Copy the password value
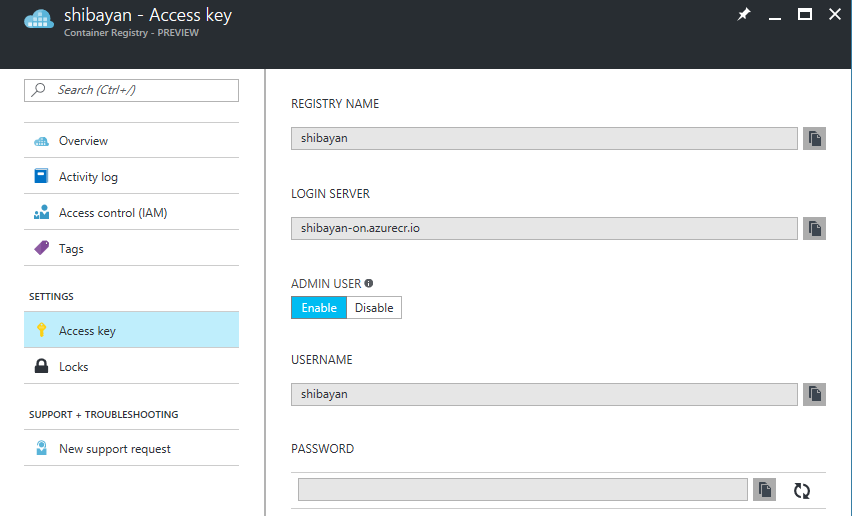Image resolution: width=852 pixels, height=516 pixels. (765, 490)
